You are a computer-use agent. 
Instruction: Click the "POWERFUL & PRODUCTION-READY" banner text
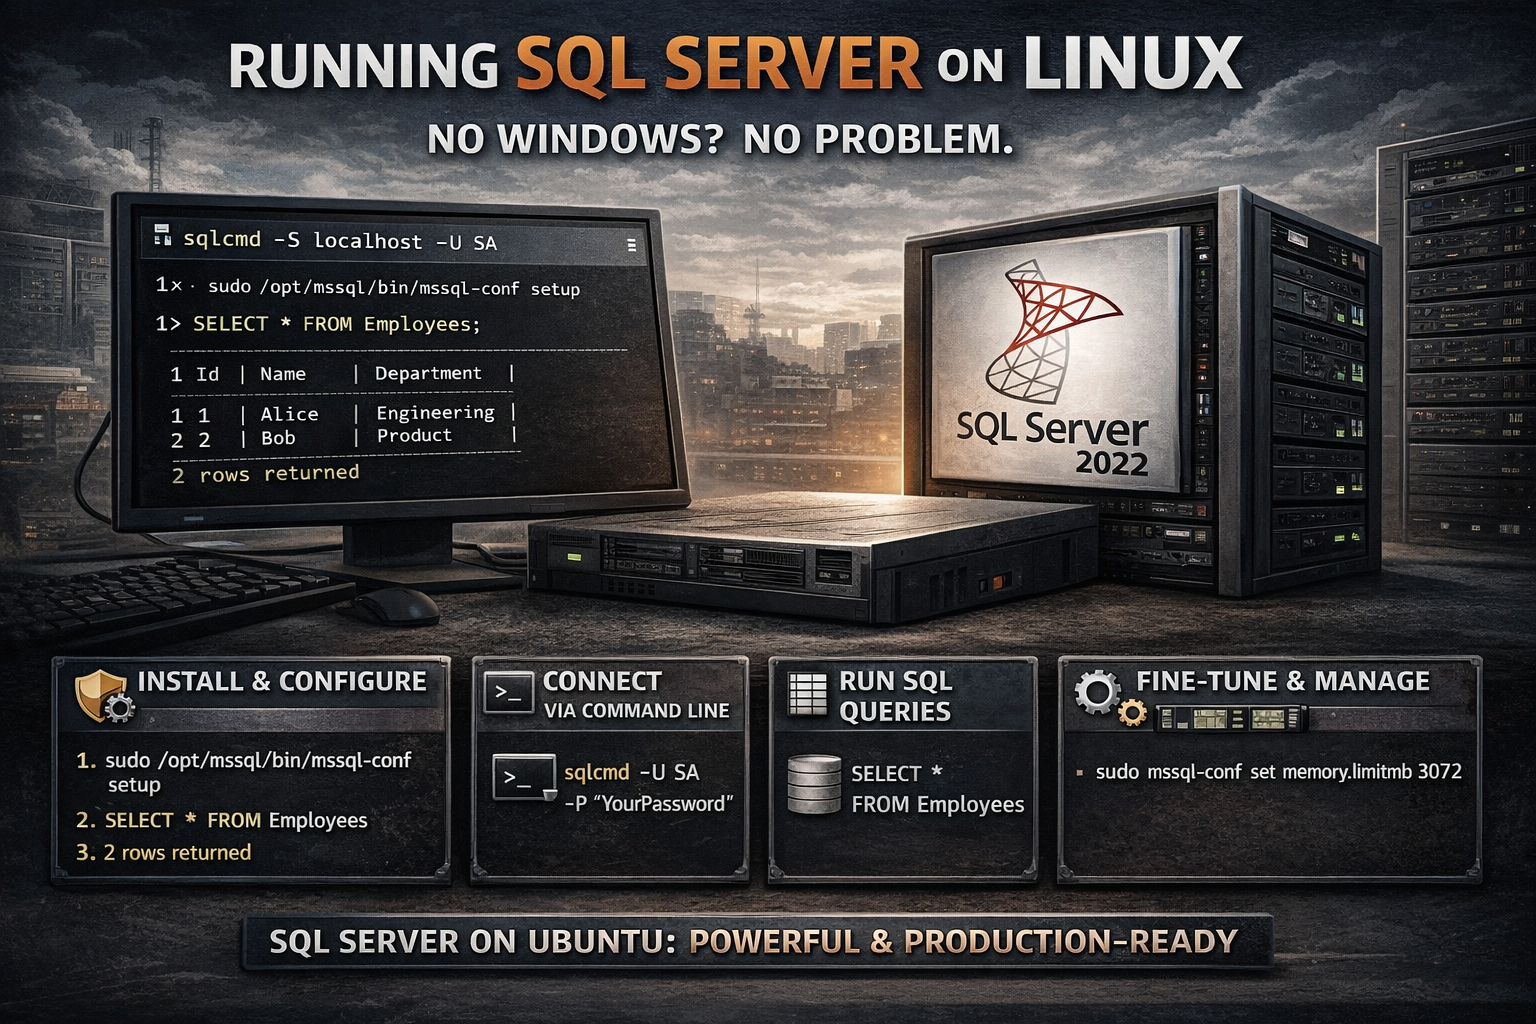[x=964, y=942]
